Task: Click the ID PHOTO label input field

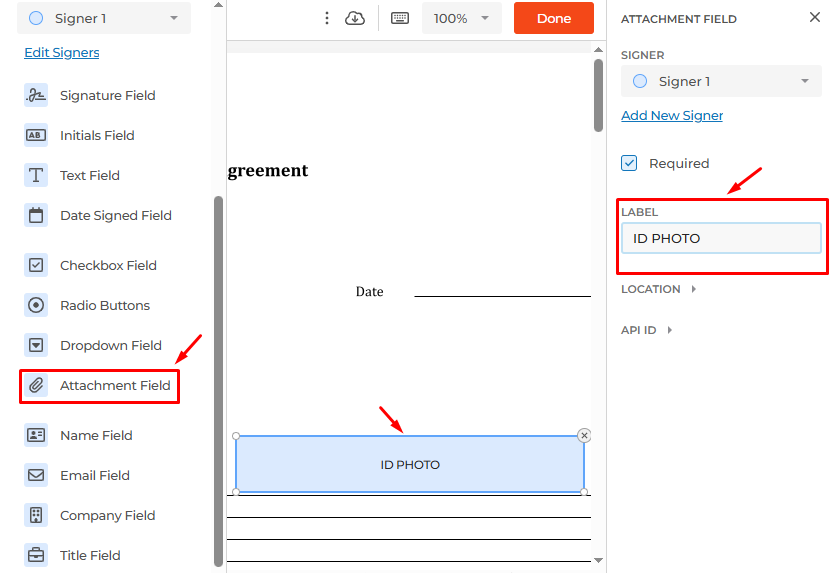Action: point(720,238)
